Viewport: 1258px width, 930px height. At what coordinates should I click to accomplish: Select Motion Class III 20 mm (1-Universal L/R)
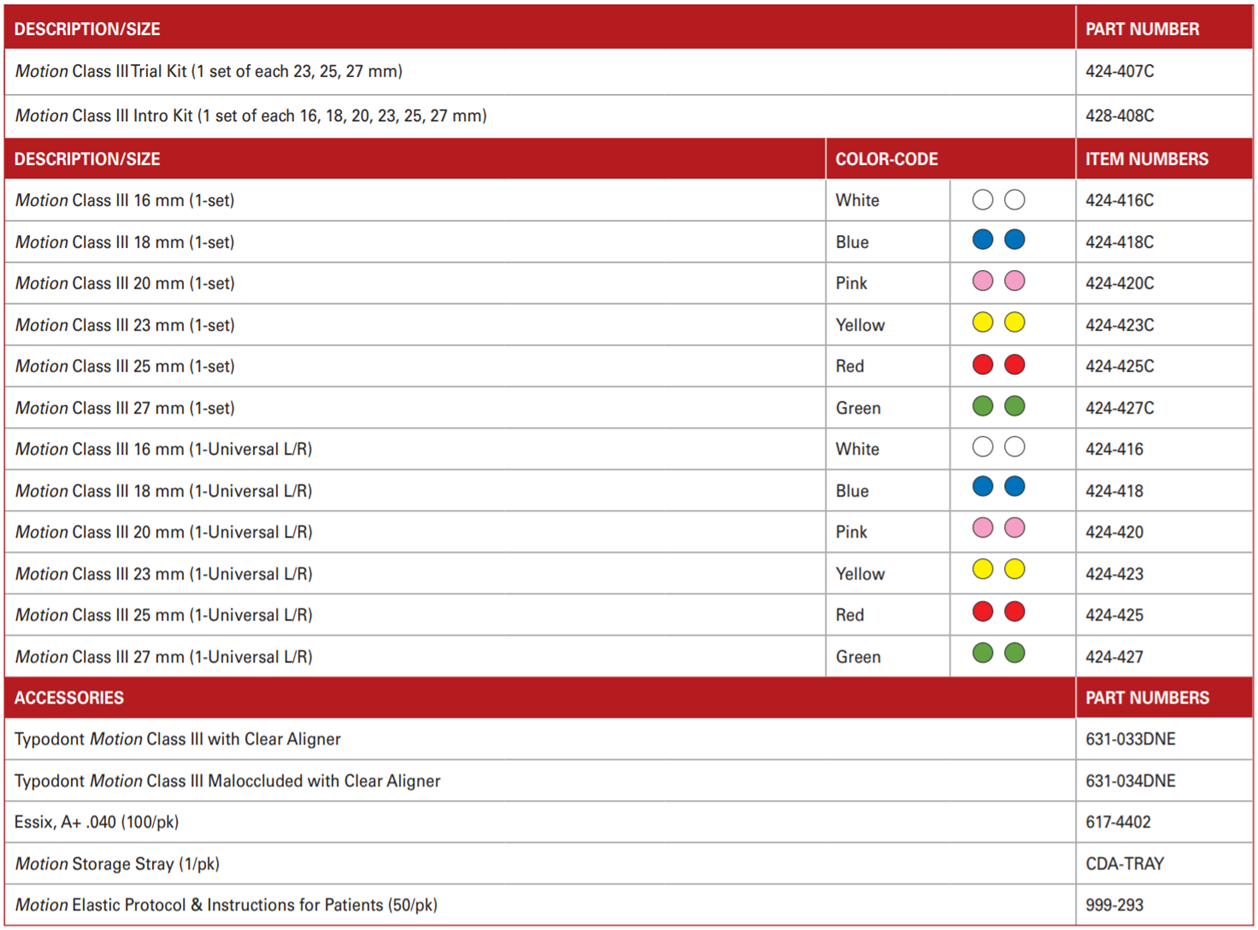[164, 532]
